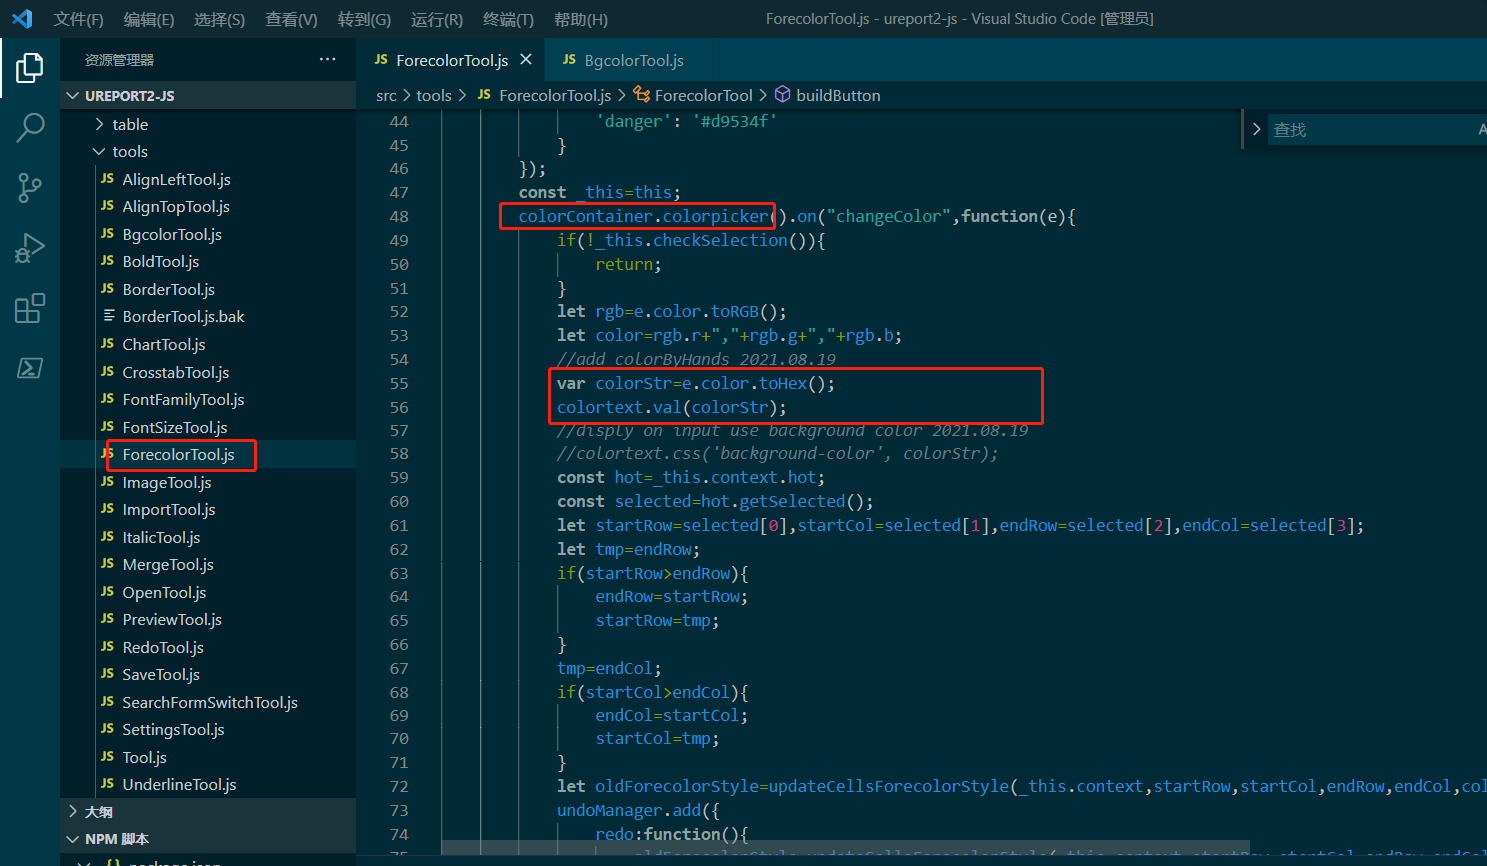The image size is (1487, 866).
Task: Expand the 大纲 outline section
Action: [208, 812]
